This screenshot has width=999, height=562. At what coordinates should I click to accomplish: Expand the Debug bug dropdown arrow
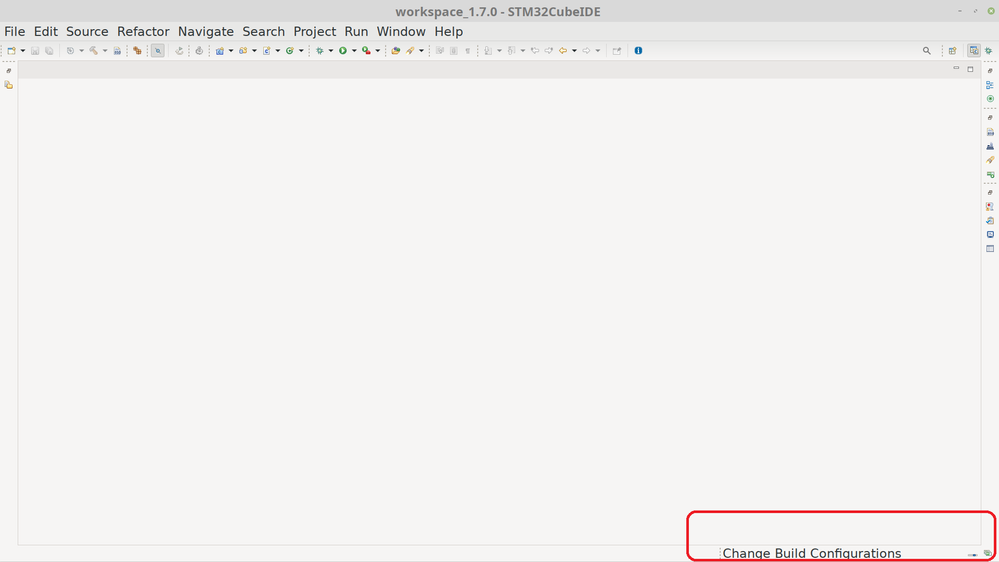tap(331, 50)
